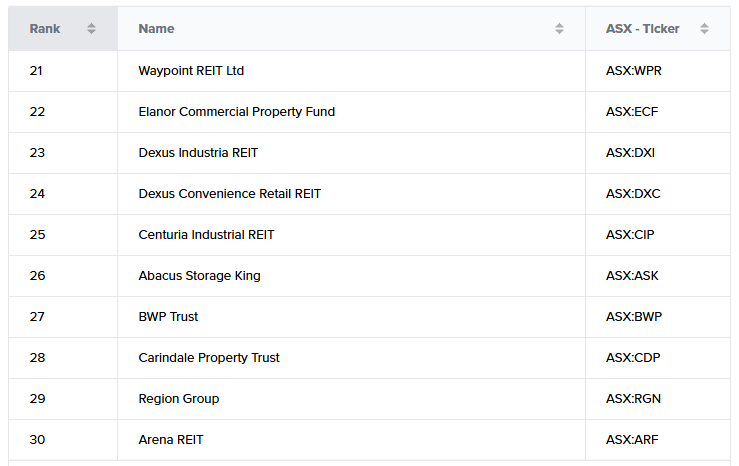The image size is (739, 466).
Task: Click the Rank column sort icon
Action: [x=92, y=29]
